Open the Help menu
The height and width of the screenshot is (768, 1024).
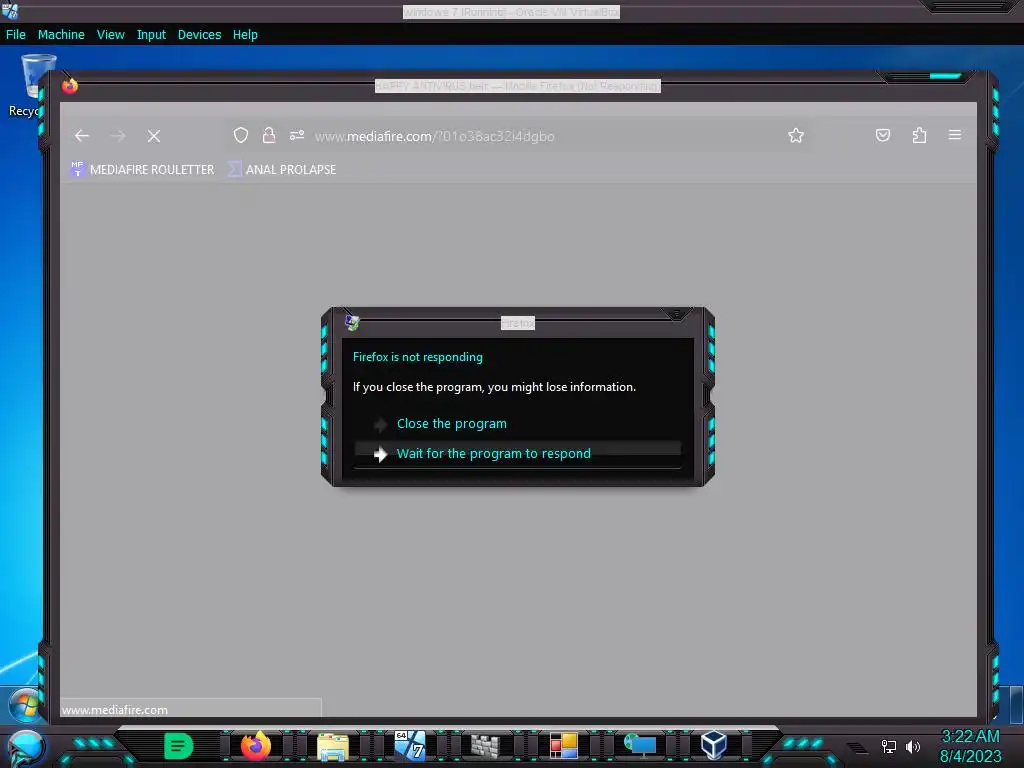[245, 35]
